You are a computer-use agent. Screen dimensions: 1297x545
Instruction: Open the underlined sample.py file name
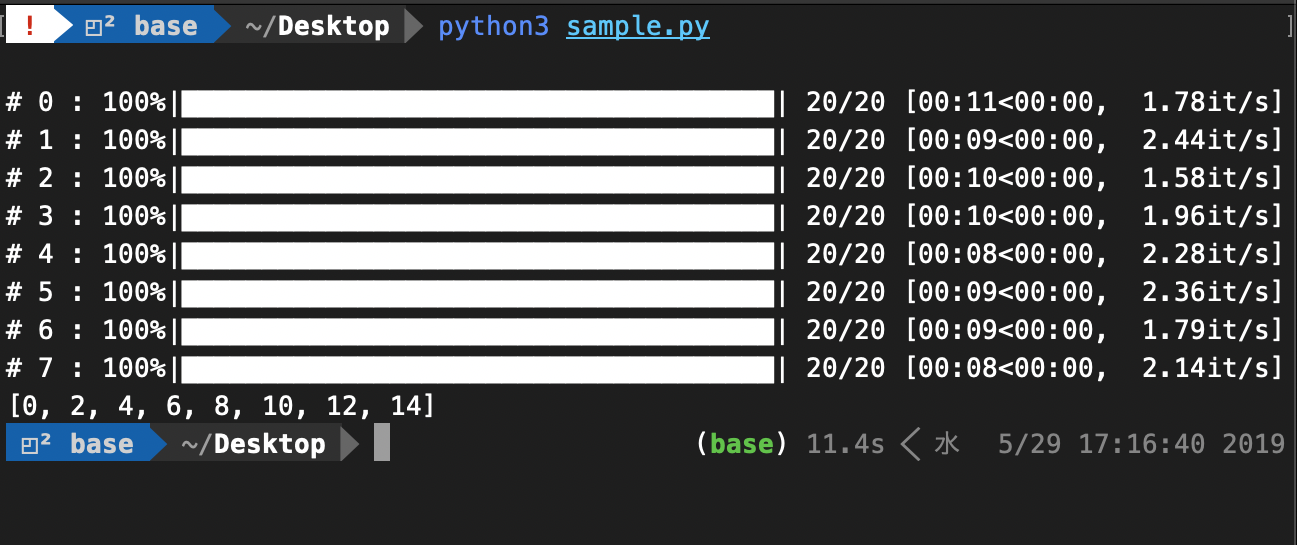tap(638, 27)
